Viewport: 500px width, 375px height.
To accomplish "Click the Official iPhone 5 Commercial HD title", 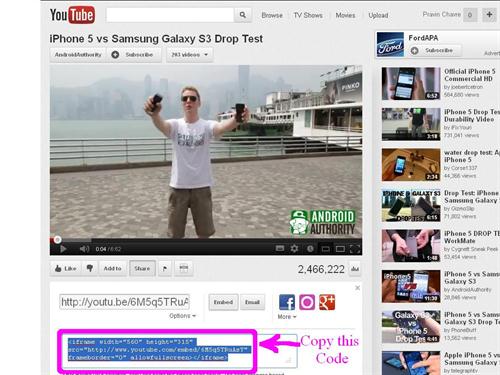I will coord(469,75).
